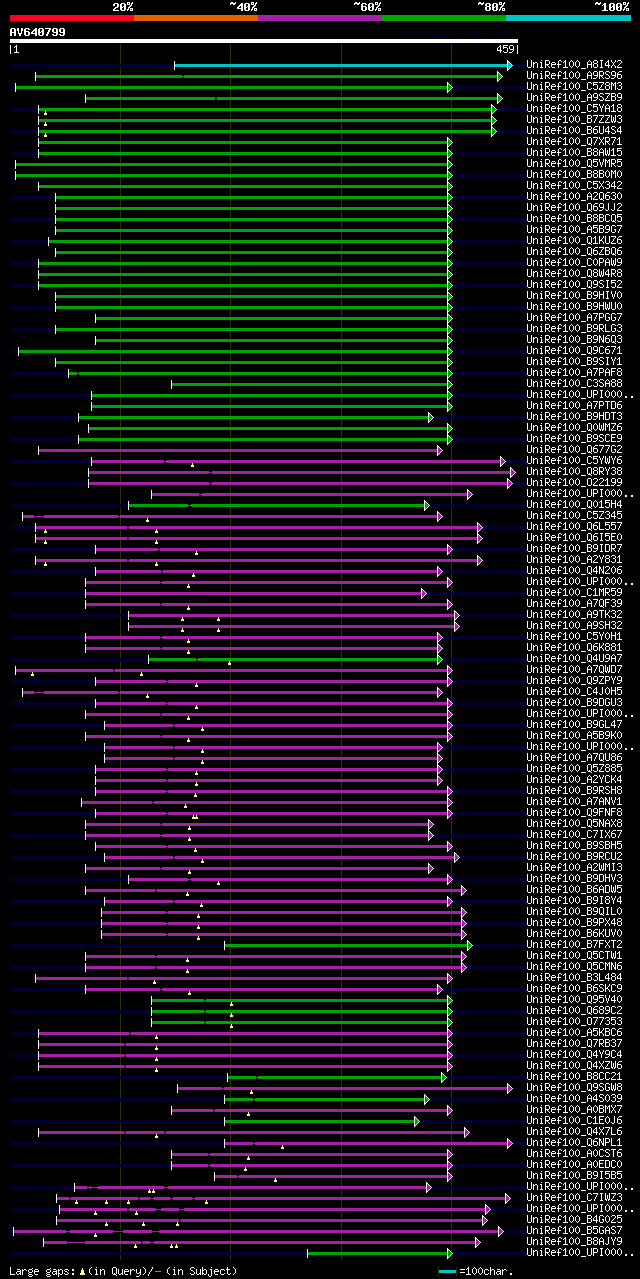Pick the UniRef100_Q5NAX8 subject label
This screenshot has width=640, height=1279.
pyautogui.click(x=574, y=824)
